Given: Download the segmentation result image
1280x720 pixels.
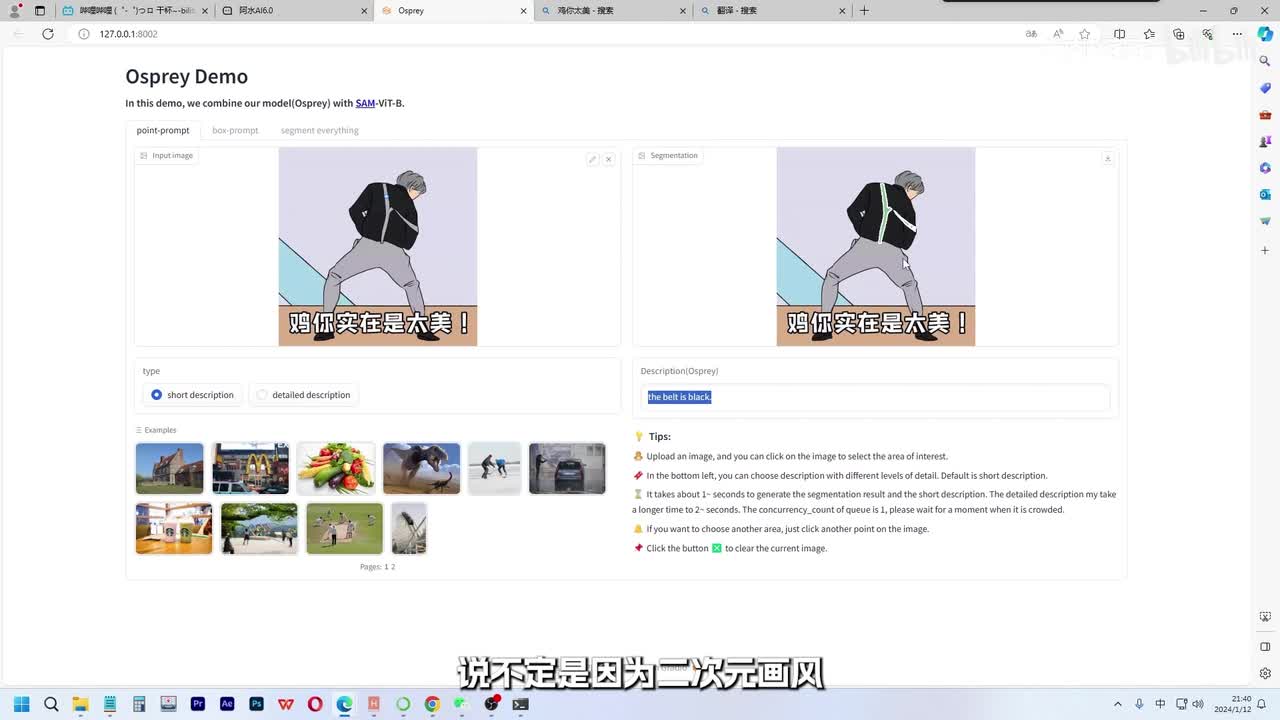Looking at the screenshot, I should point(1107,158).
